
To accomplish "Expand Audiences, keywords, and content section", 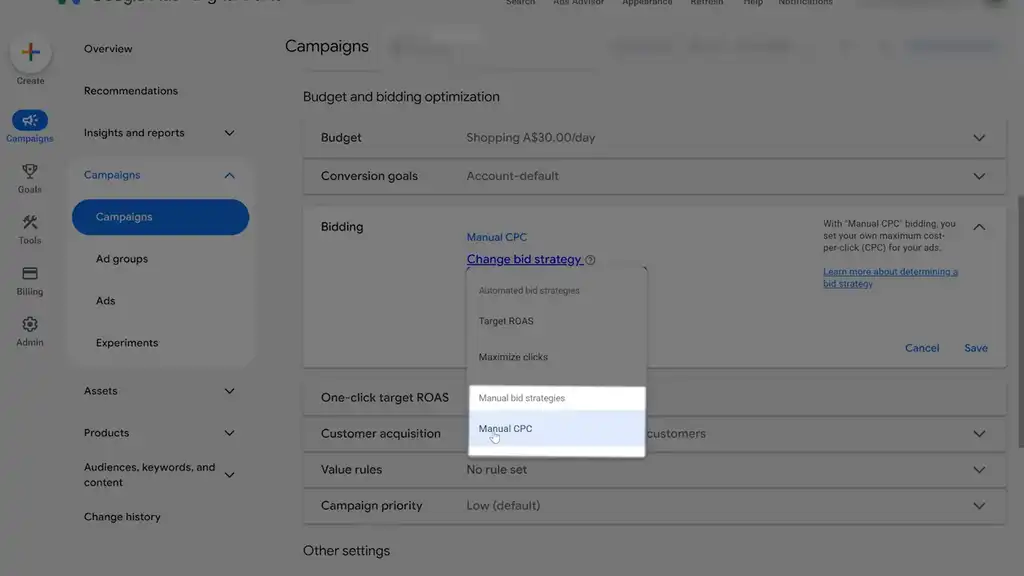I will pyautogui.click(x=229, y=475).
